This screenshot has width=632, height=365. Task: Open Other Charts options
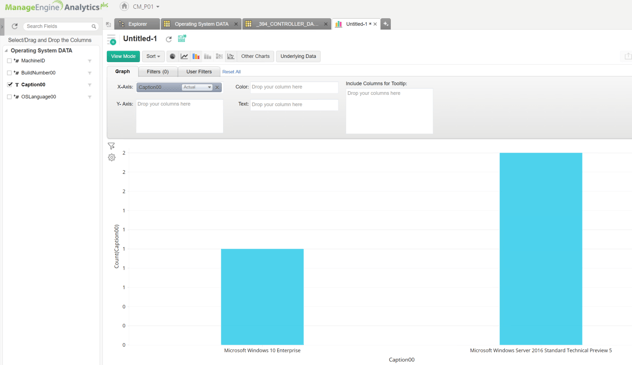click(x=255, y=56)
